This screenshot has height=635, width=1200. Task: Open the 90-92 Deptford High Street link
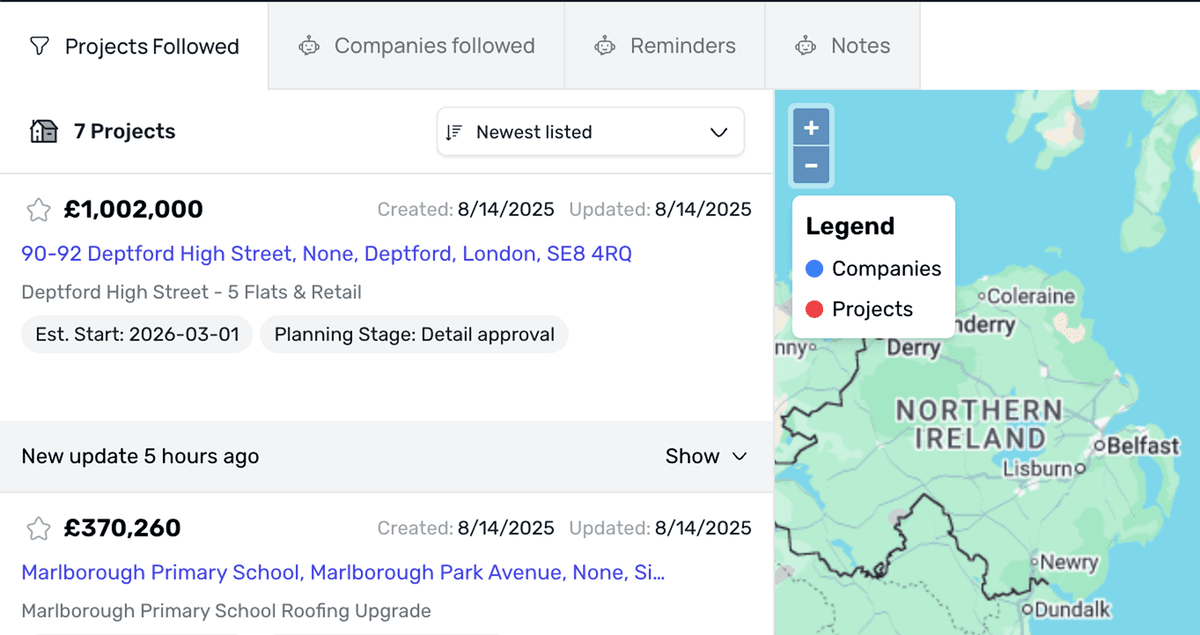(326, 254)
